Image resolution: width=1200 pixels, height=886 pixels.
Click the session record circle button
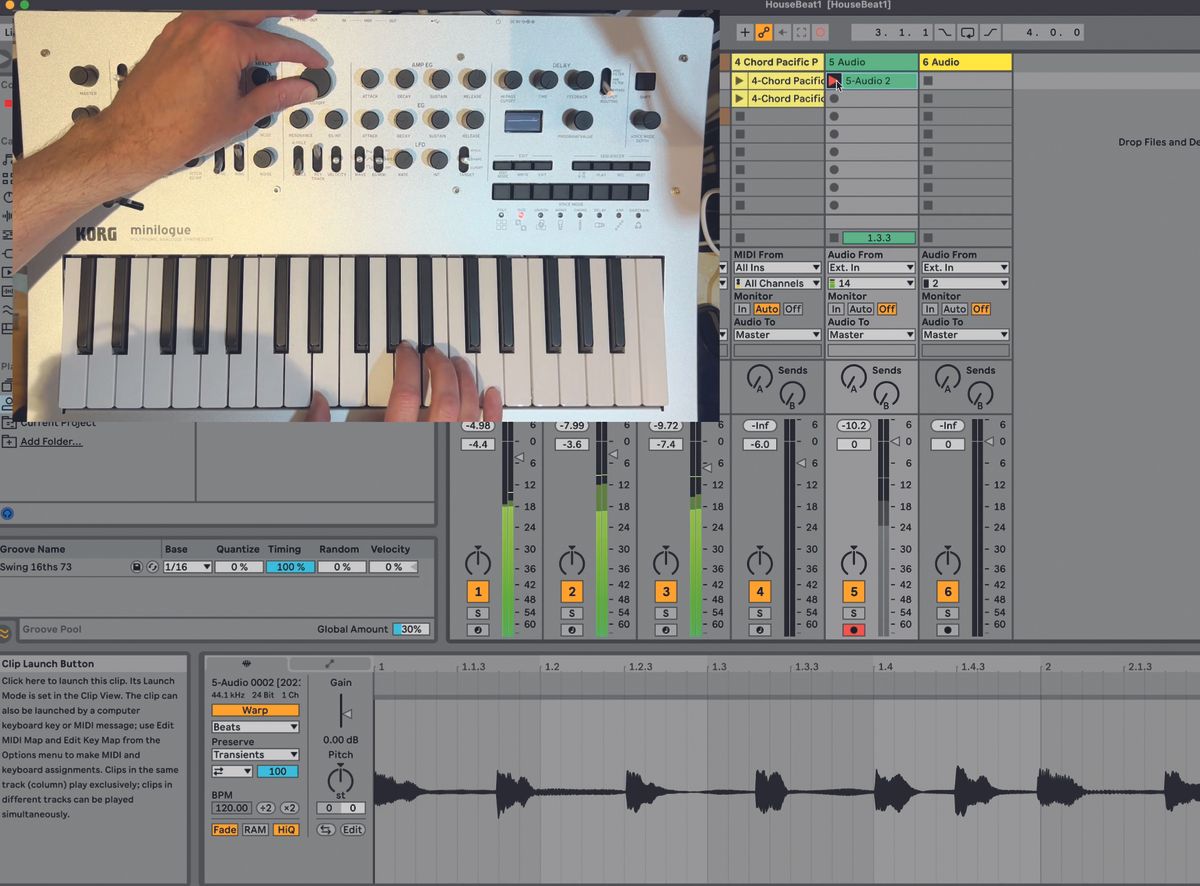[x=820, y=32]
